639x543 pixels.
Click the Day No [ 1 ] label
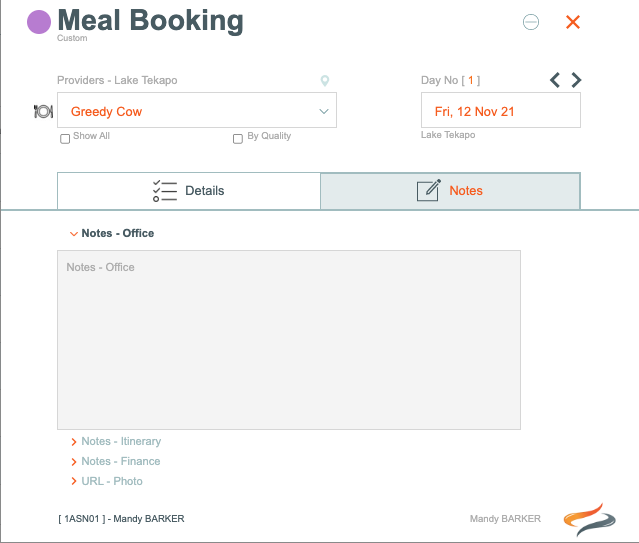click(x=450, y=80)
